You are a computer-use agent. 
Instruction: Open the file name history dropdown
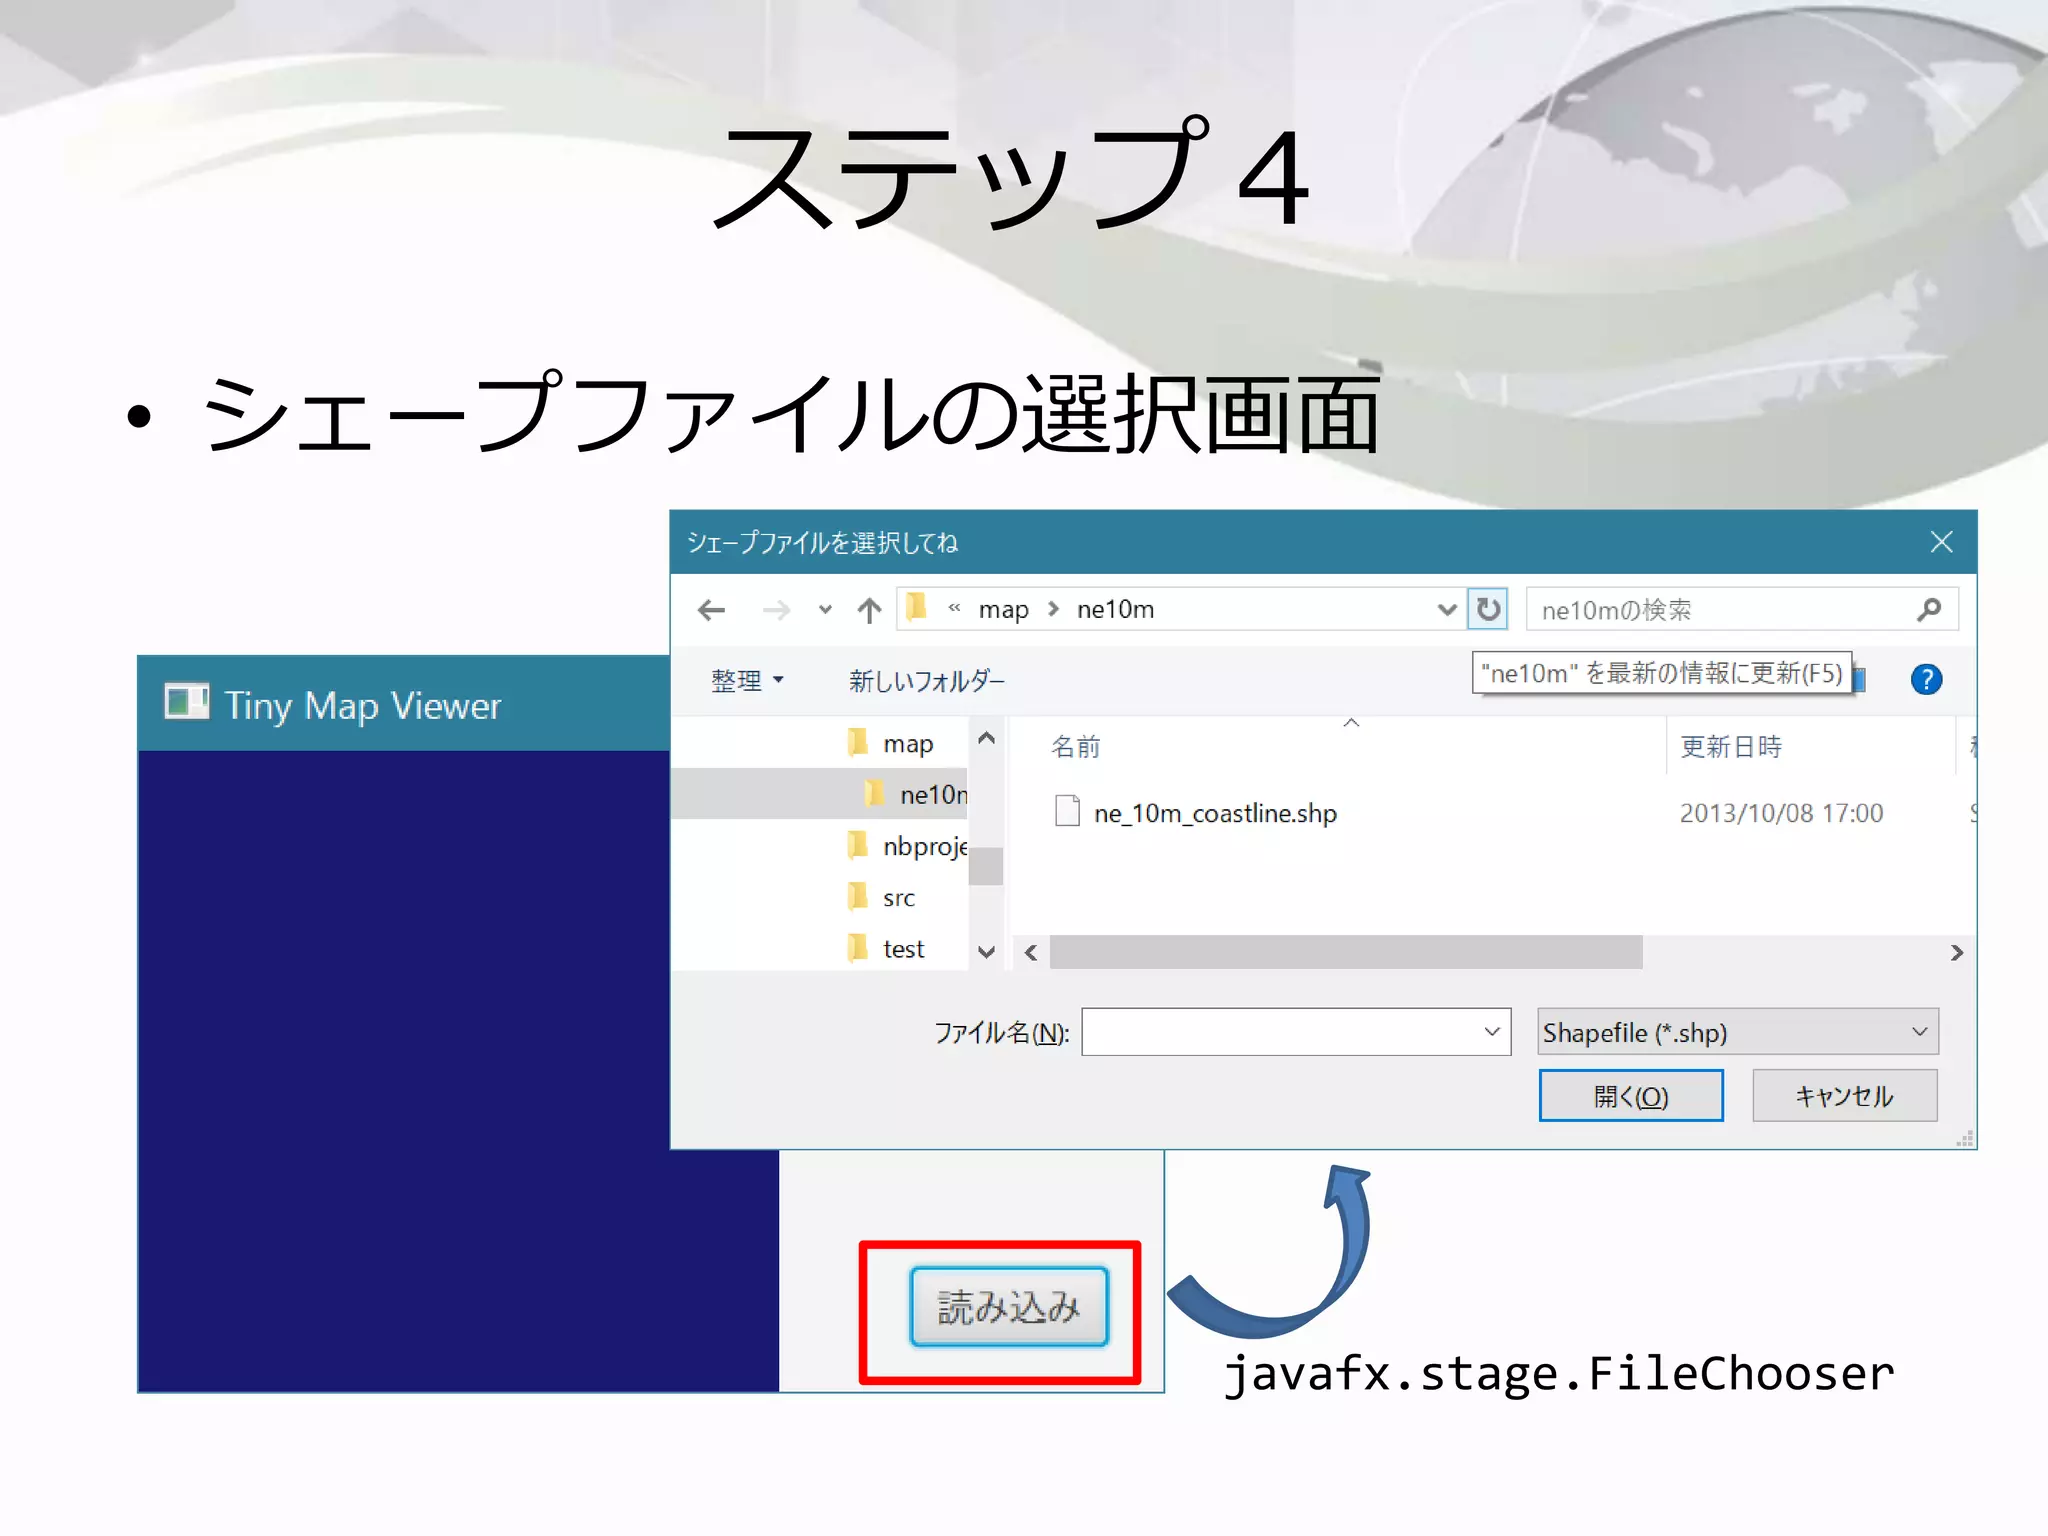(x=1492, y=1032)
